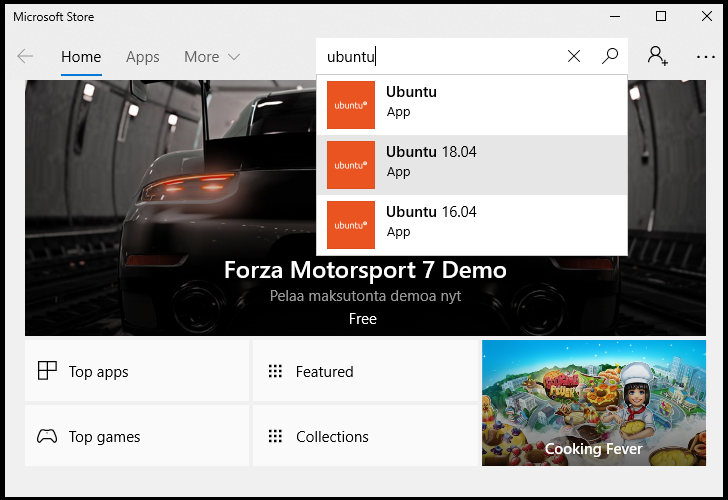
Task: Click the Ubuntu 18.04 orange icon
Action: tap(351, 165)
